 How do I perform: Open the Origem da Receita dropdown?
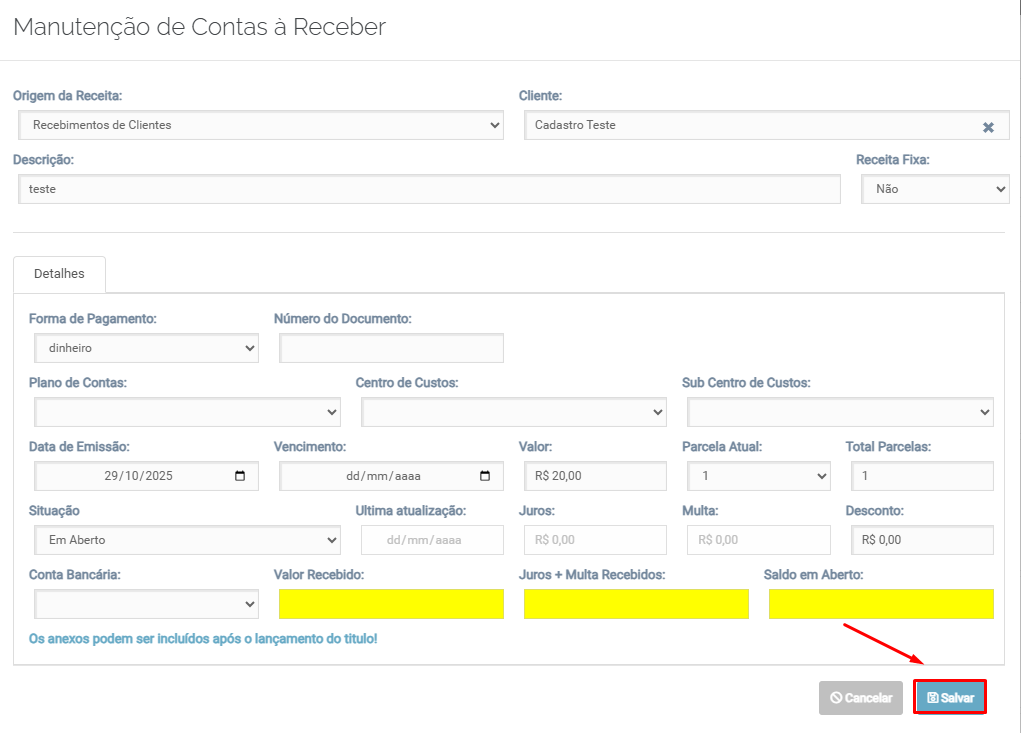260,125
